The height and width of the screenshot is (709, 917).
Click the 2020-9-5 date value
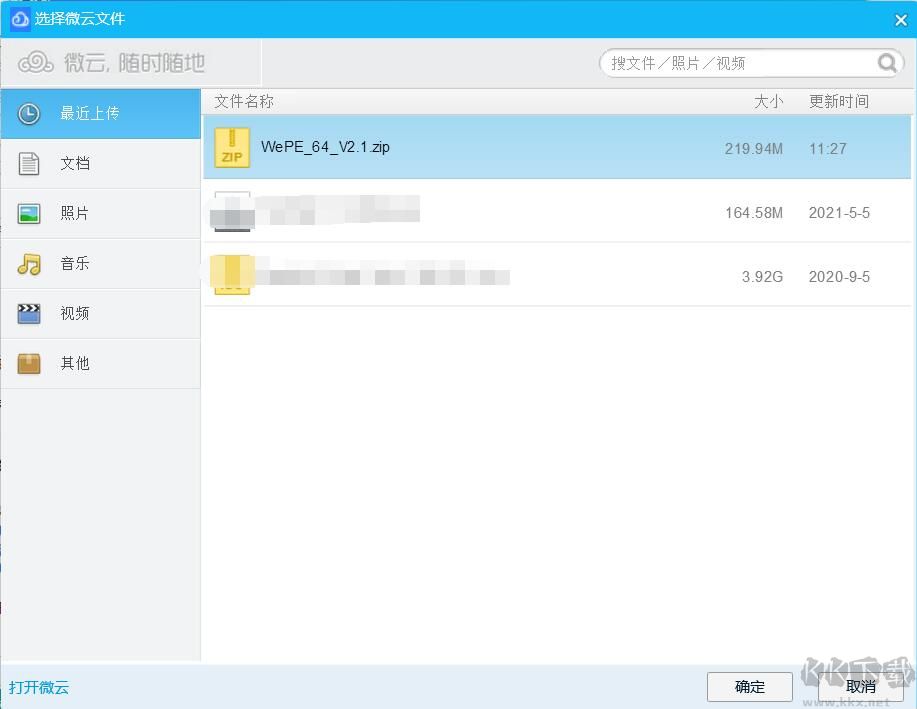[839, 276]
